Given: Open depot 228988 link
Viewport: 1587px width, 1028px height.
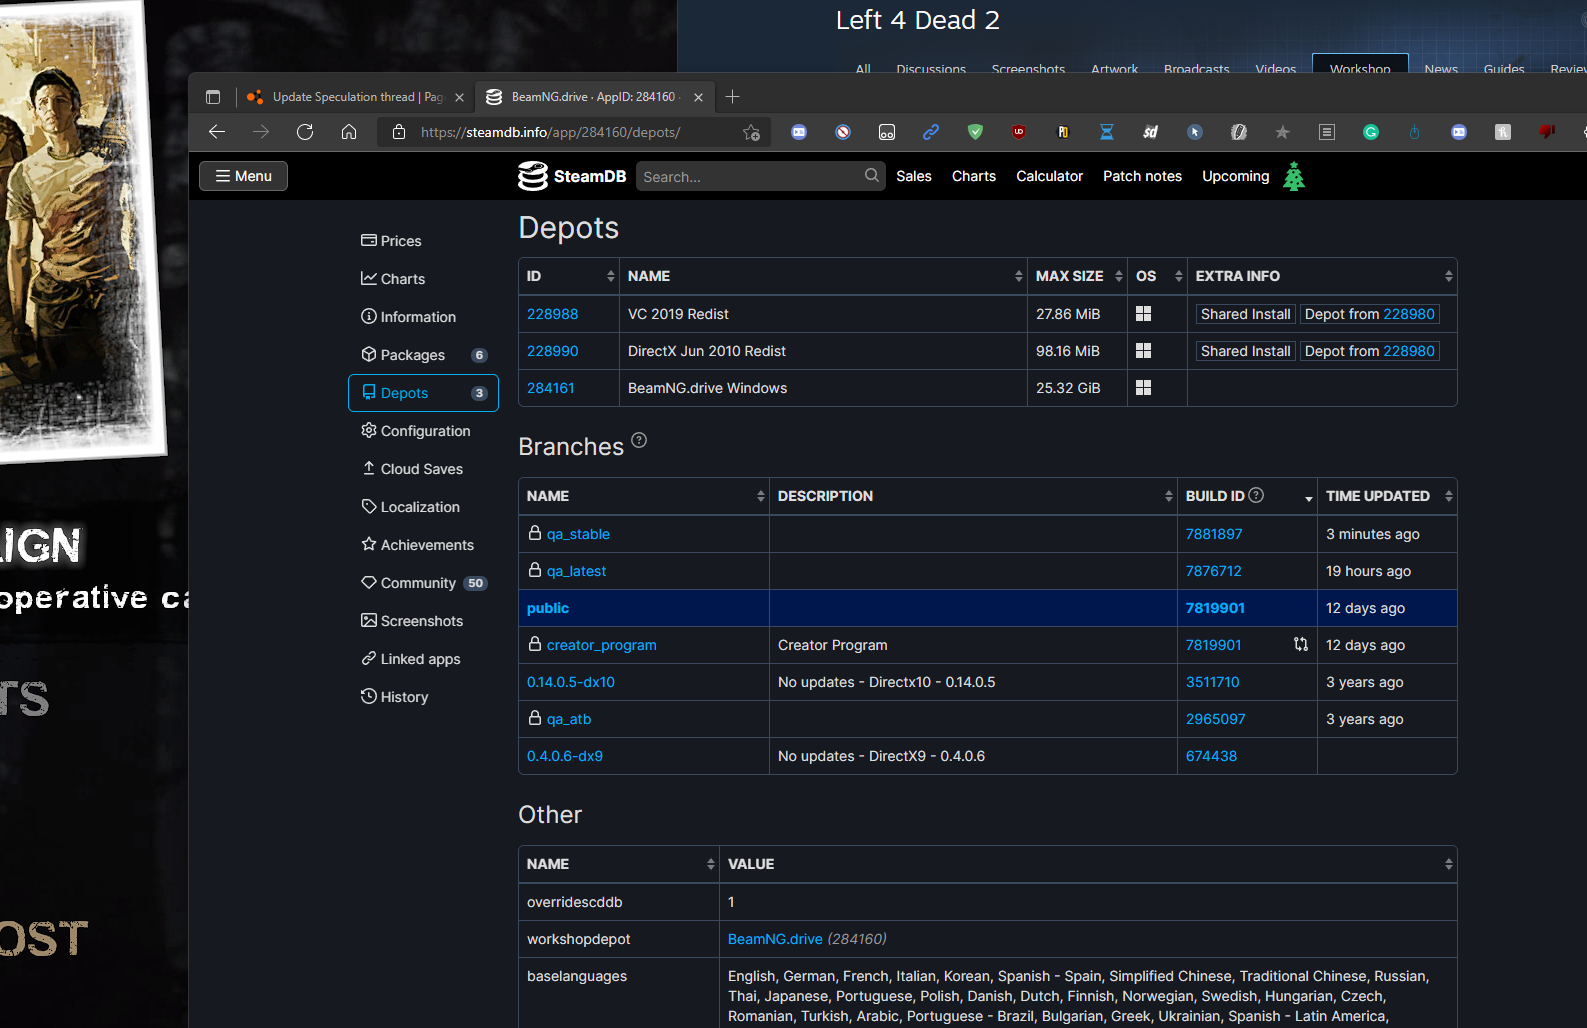Looking at the screenshot, I should click(553, 314).
